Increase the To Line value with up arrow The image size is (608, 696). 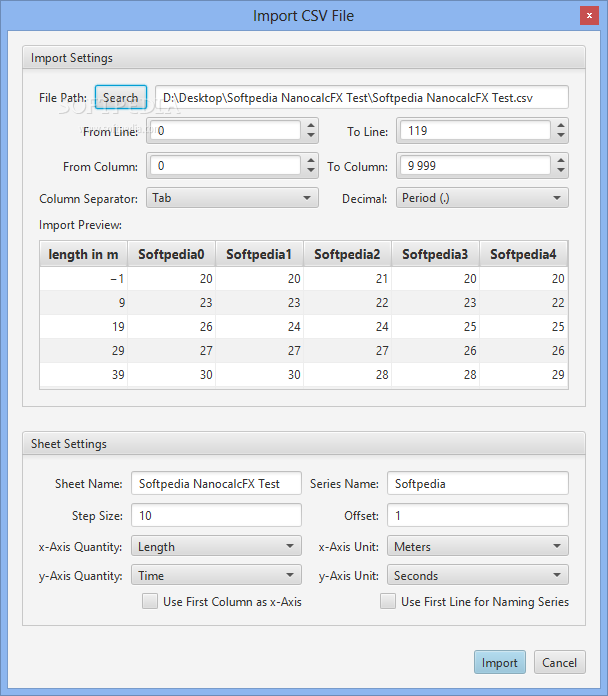561,126
